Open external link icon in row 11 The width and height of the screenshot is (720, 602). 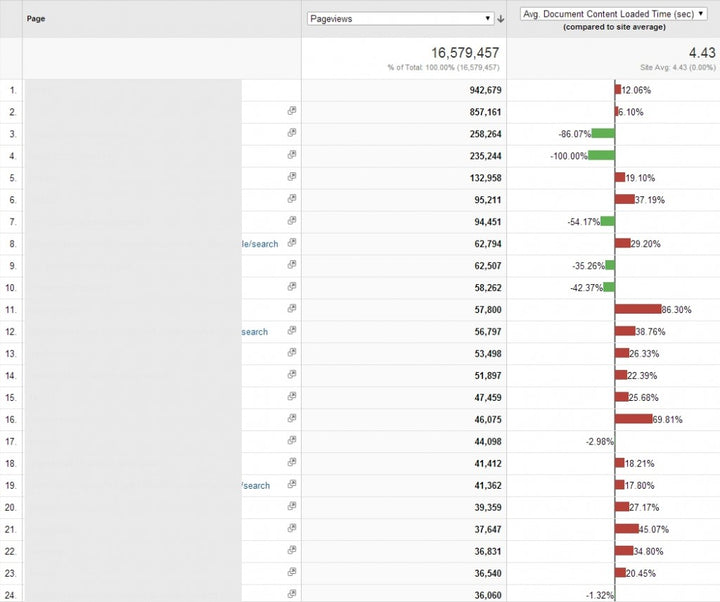coord(292,309)
